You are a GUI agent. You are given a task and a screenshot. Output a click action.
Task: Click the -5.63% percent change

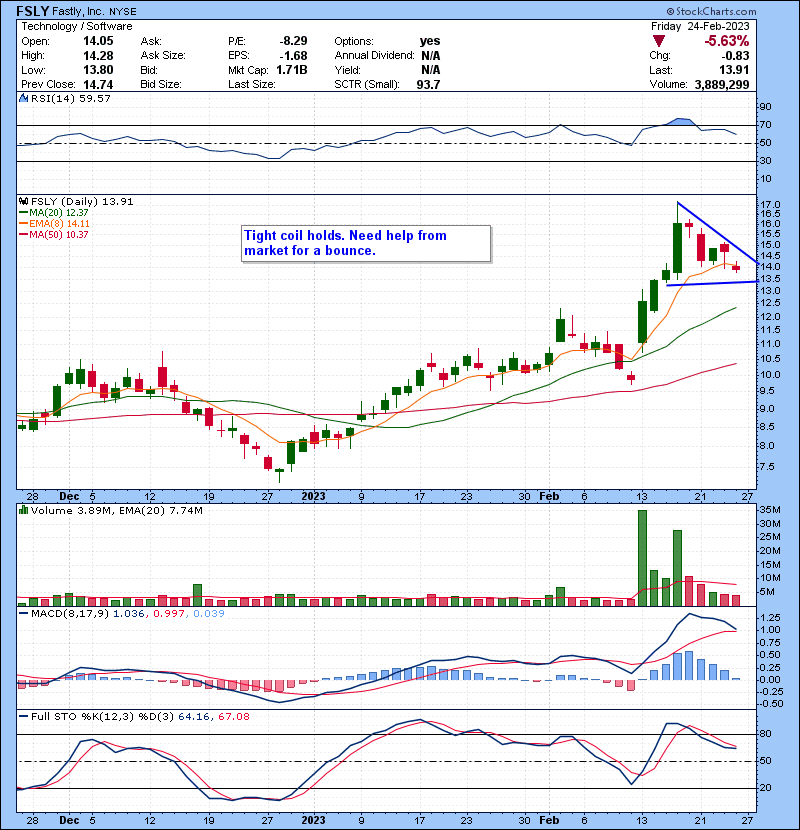(x=726, y=41)
